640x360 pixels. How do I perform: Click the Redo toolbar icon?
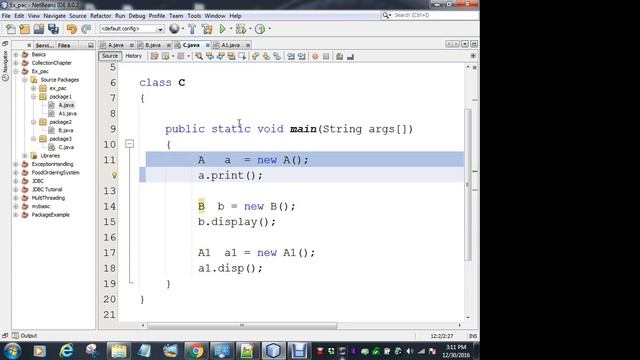[x=86, y=29]
